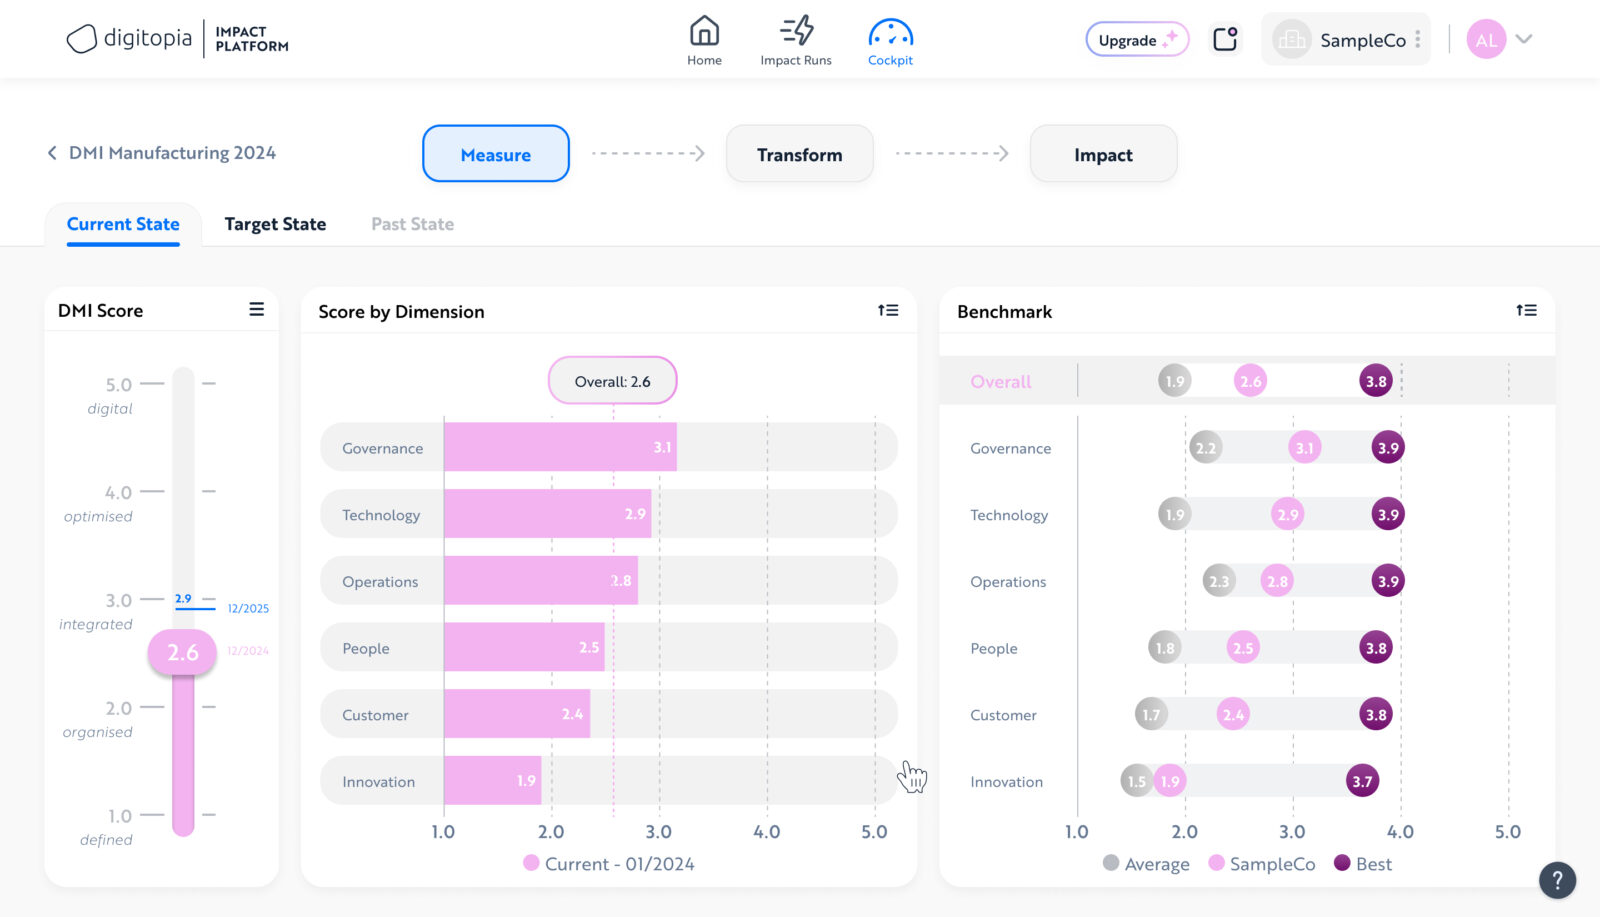
Task: Click the Benchmark panel sort icon
Action: [x=1526, y=311]
